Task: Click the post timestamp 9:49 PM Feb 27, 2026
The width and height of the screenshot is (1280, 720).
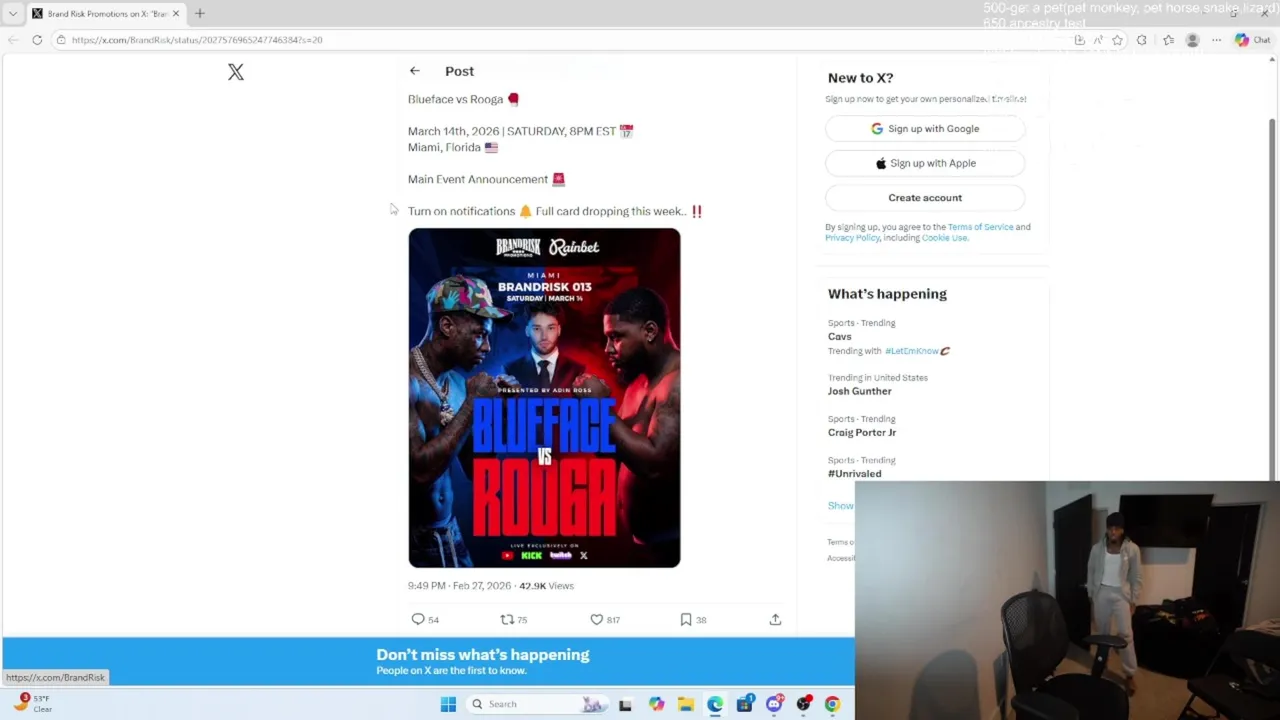Action: pyautogui.click(x=459, y=586)
